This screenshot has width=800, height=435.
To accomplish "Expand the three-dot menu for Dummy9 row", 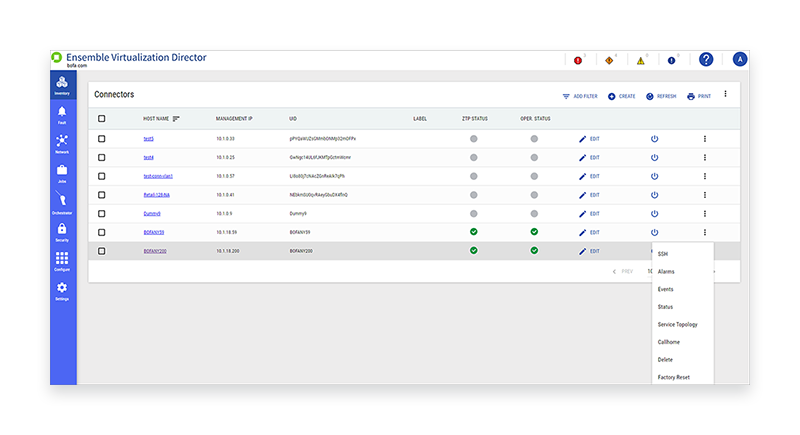I will click(x=704, y=213).
